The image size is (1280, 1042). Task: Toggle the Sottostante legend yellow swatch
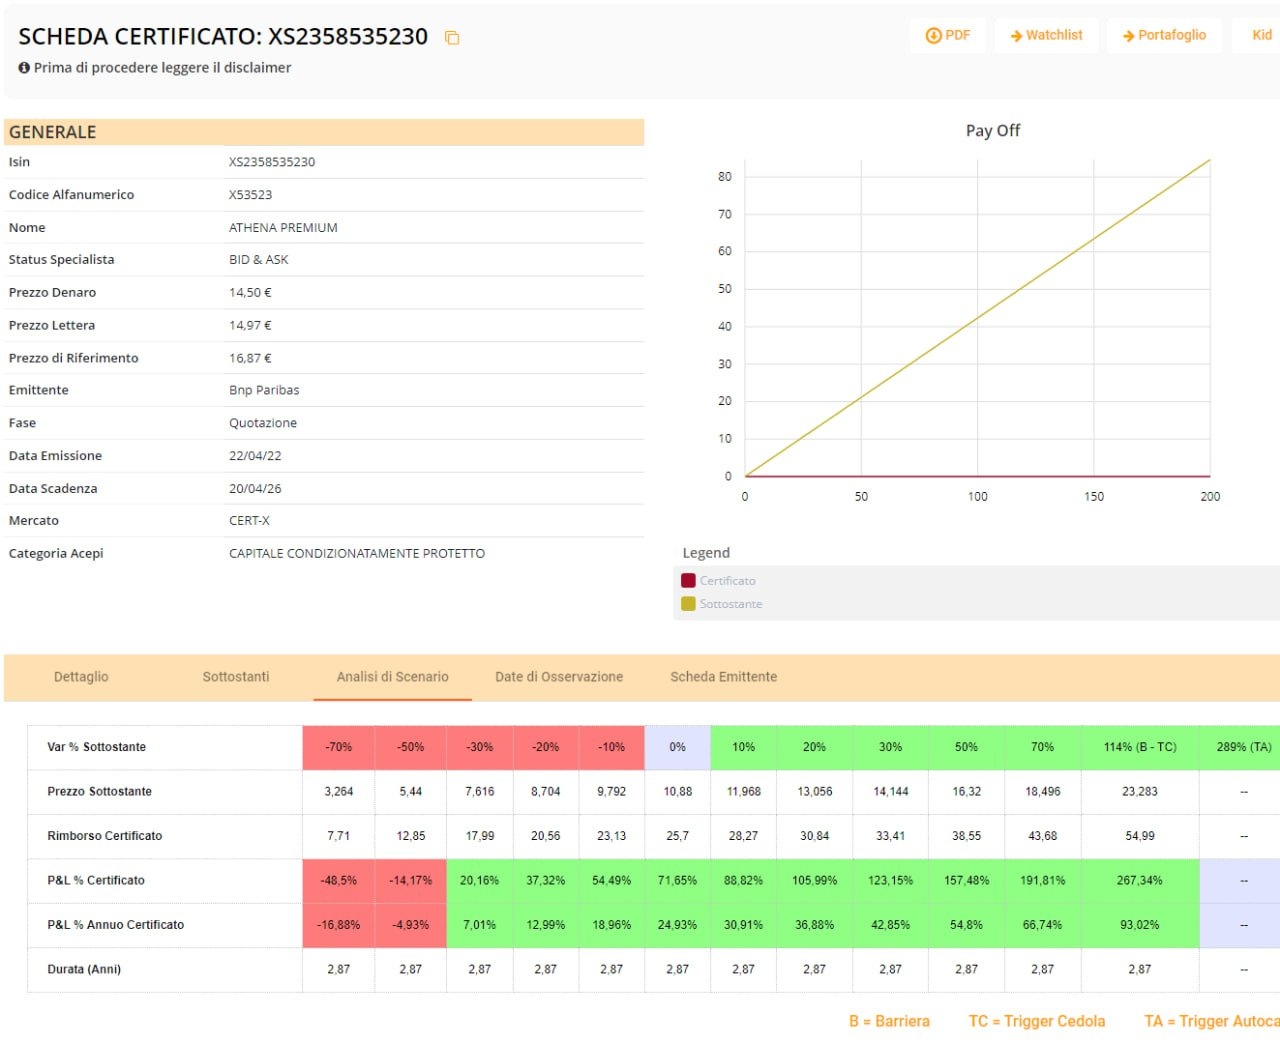click(x=688, y=604)
